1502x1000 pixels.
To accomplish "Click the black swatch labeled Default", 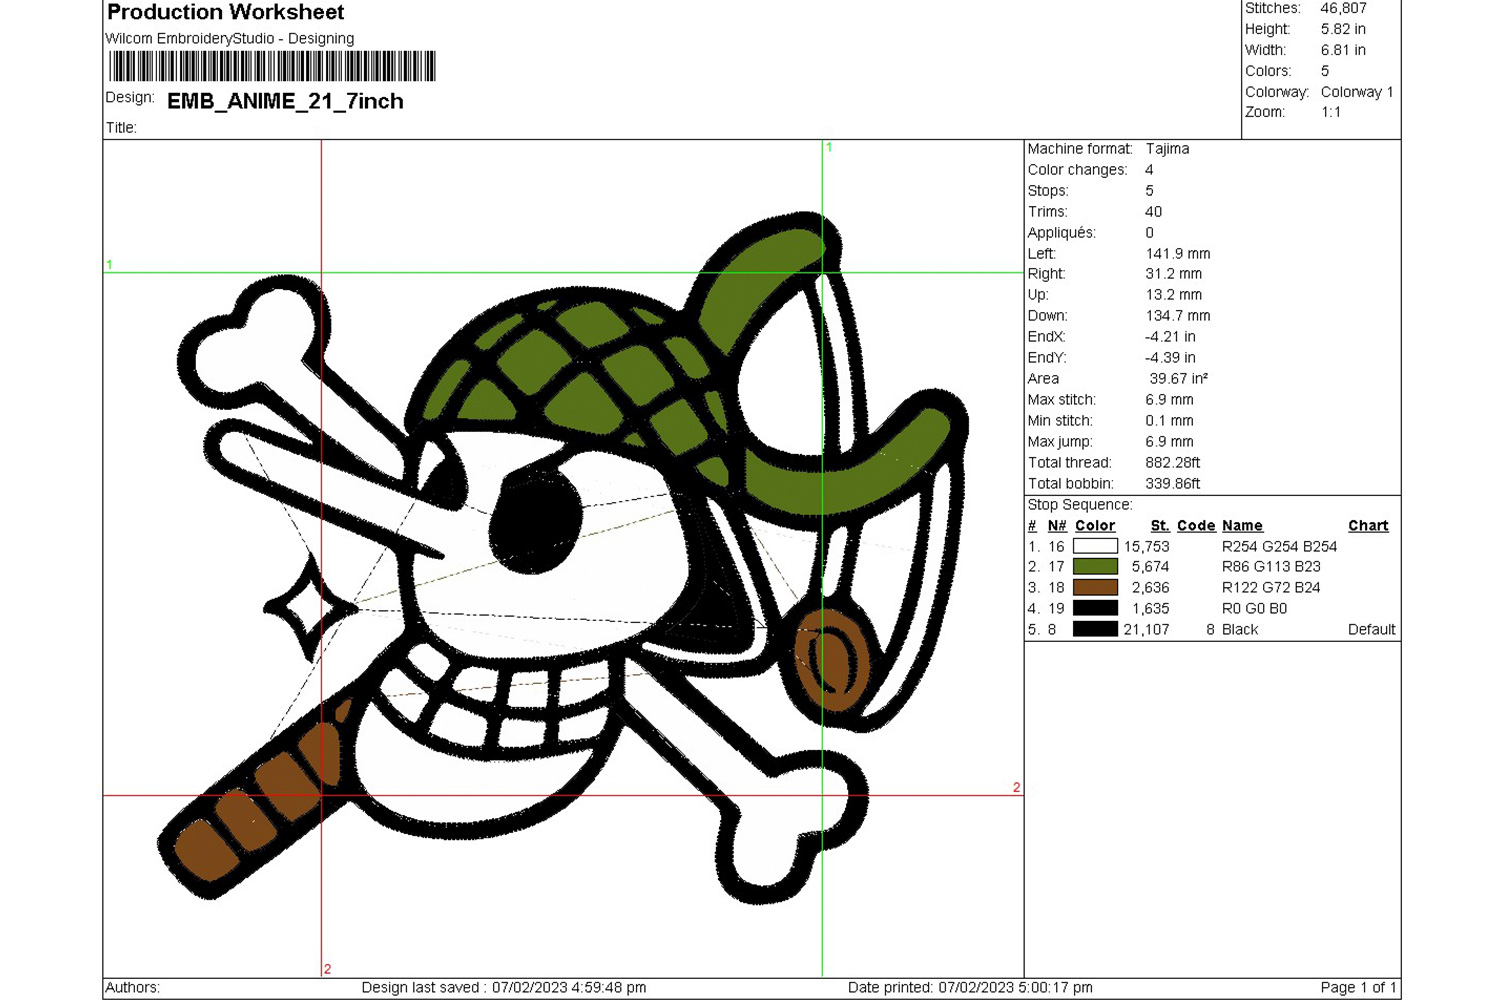I will coord(1095,629).
